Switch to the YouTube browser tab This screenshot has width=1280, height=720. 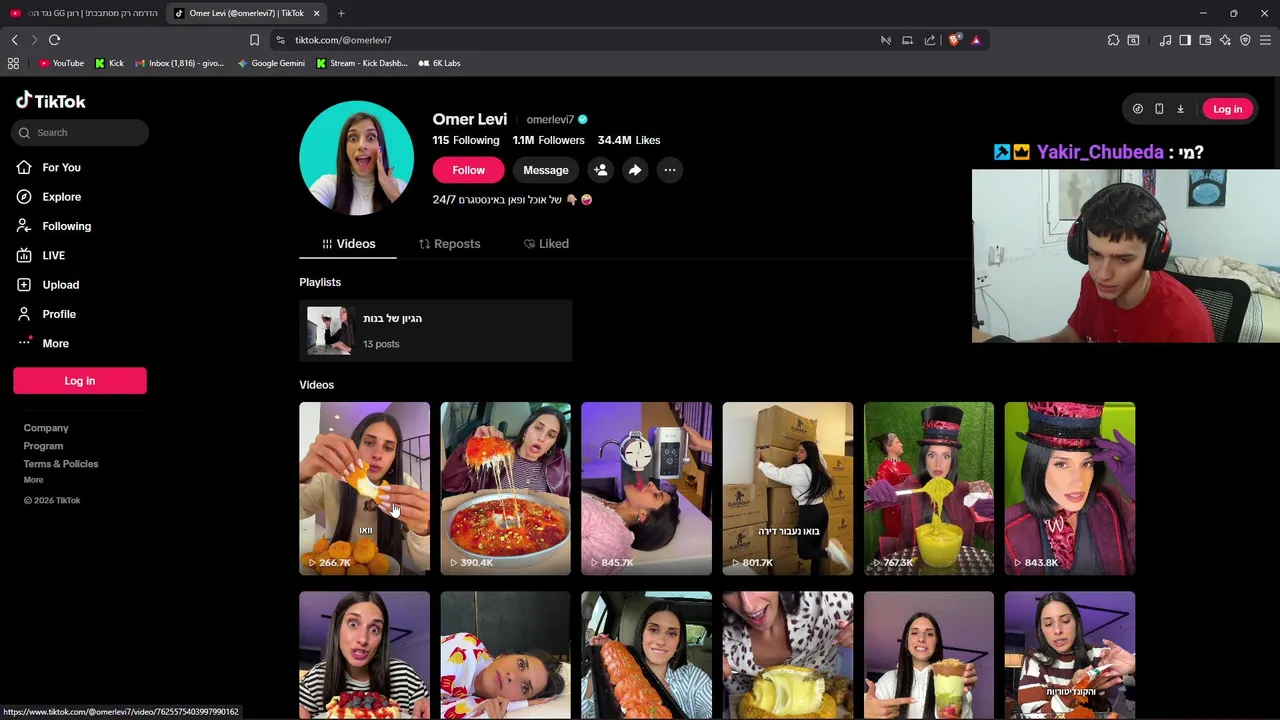[x=83, y=13]
